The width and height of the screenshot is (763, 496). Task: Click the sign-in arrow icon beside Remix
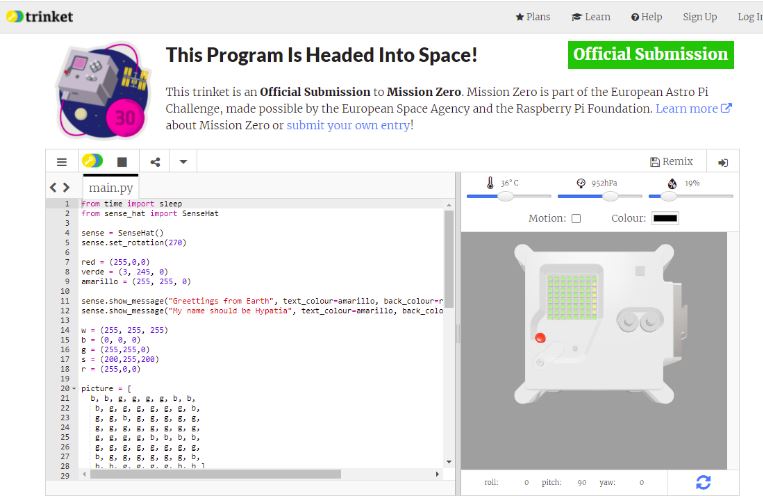tap(723, 161)
